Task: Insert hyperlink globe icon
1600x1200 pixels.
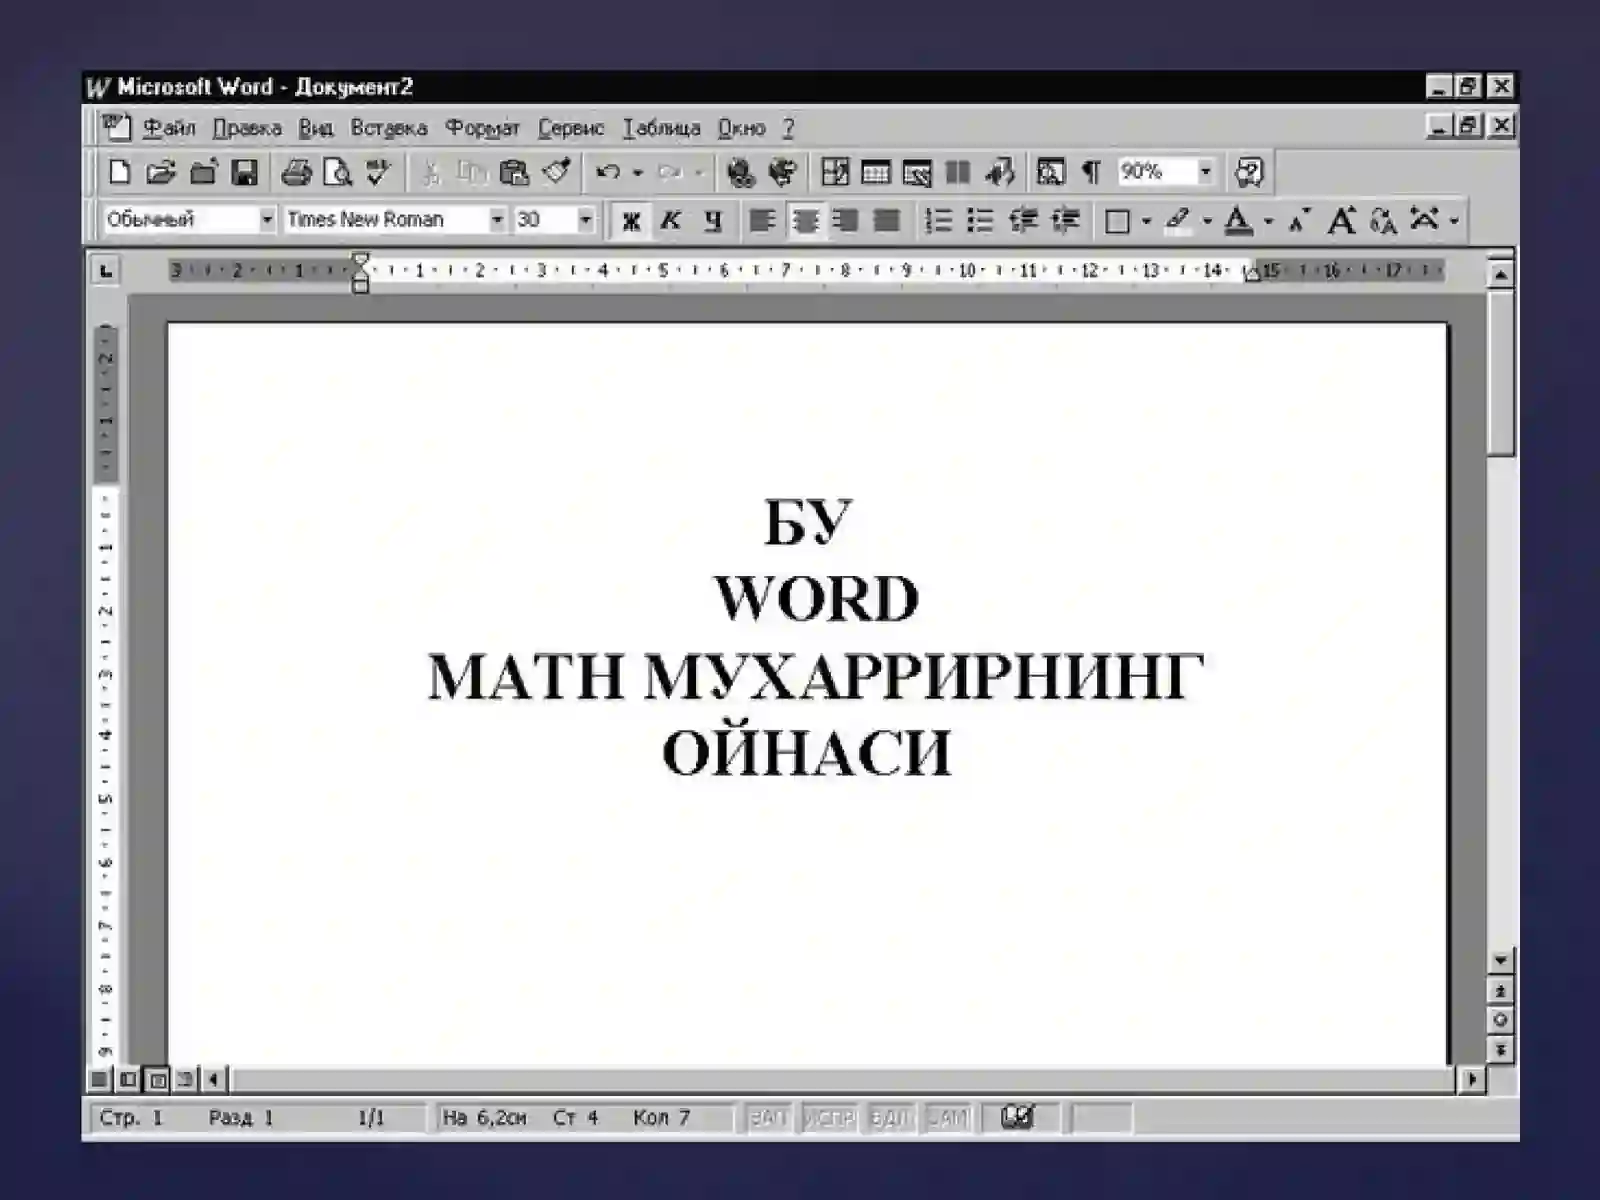Action: point(741,172)
